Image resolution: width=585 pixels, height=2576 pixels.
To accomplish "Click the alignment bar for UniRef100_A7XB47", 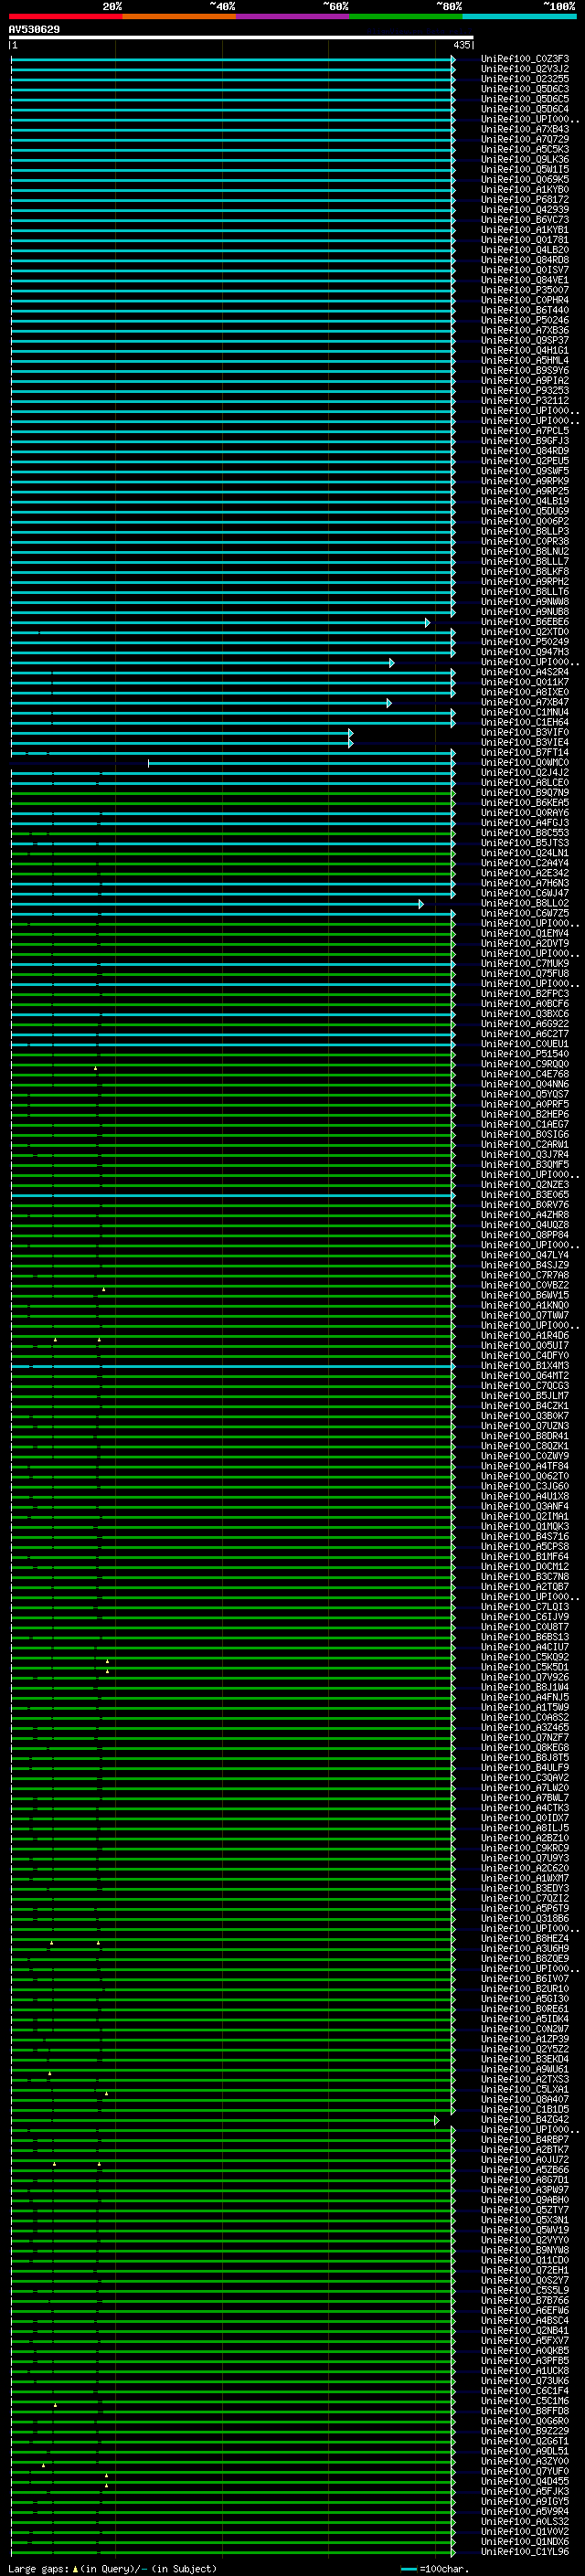I will (201, 703).
